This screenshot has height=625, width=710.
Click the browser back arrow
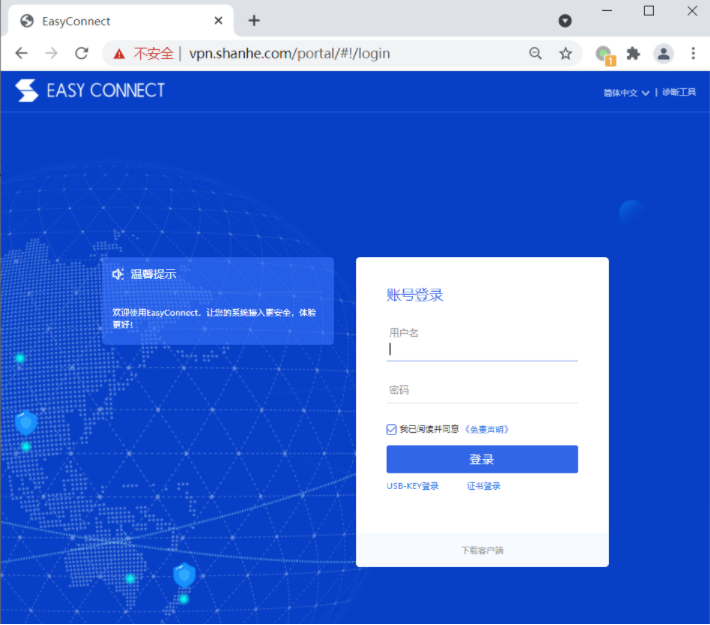click(x=21, y=53)
